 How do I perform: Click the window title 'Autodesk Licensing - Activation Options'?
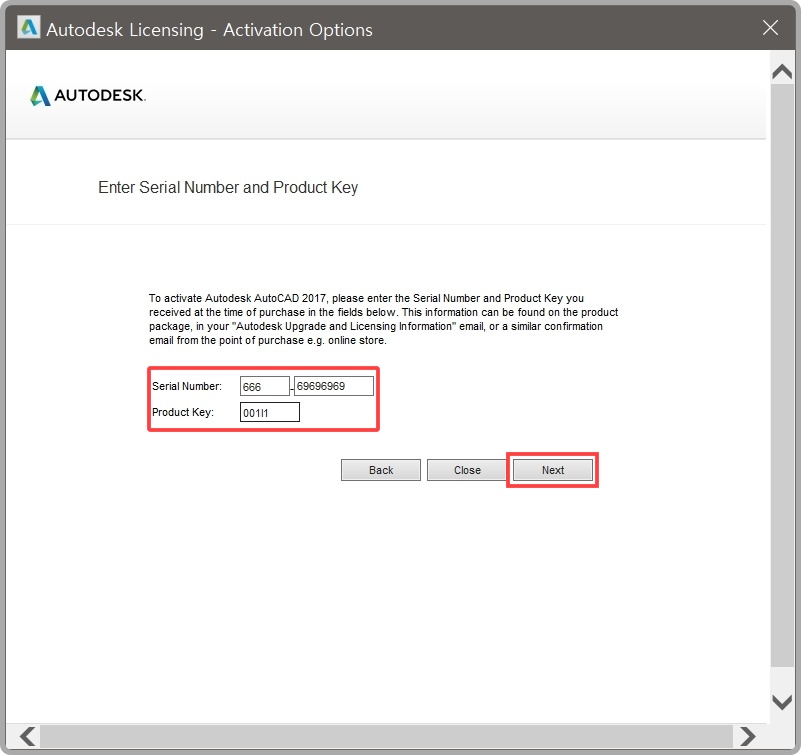coord(209,30)
